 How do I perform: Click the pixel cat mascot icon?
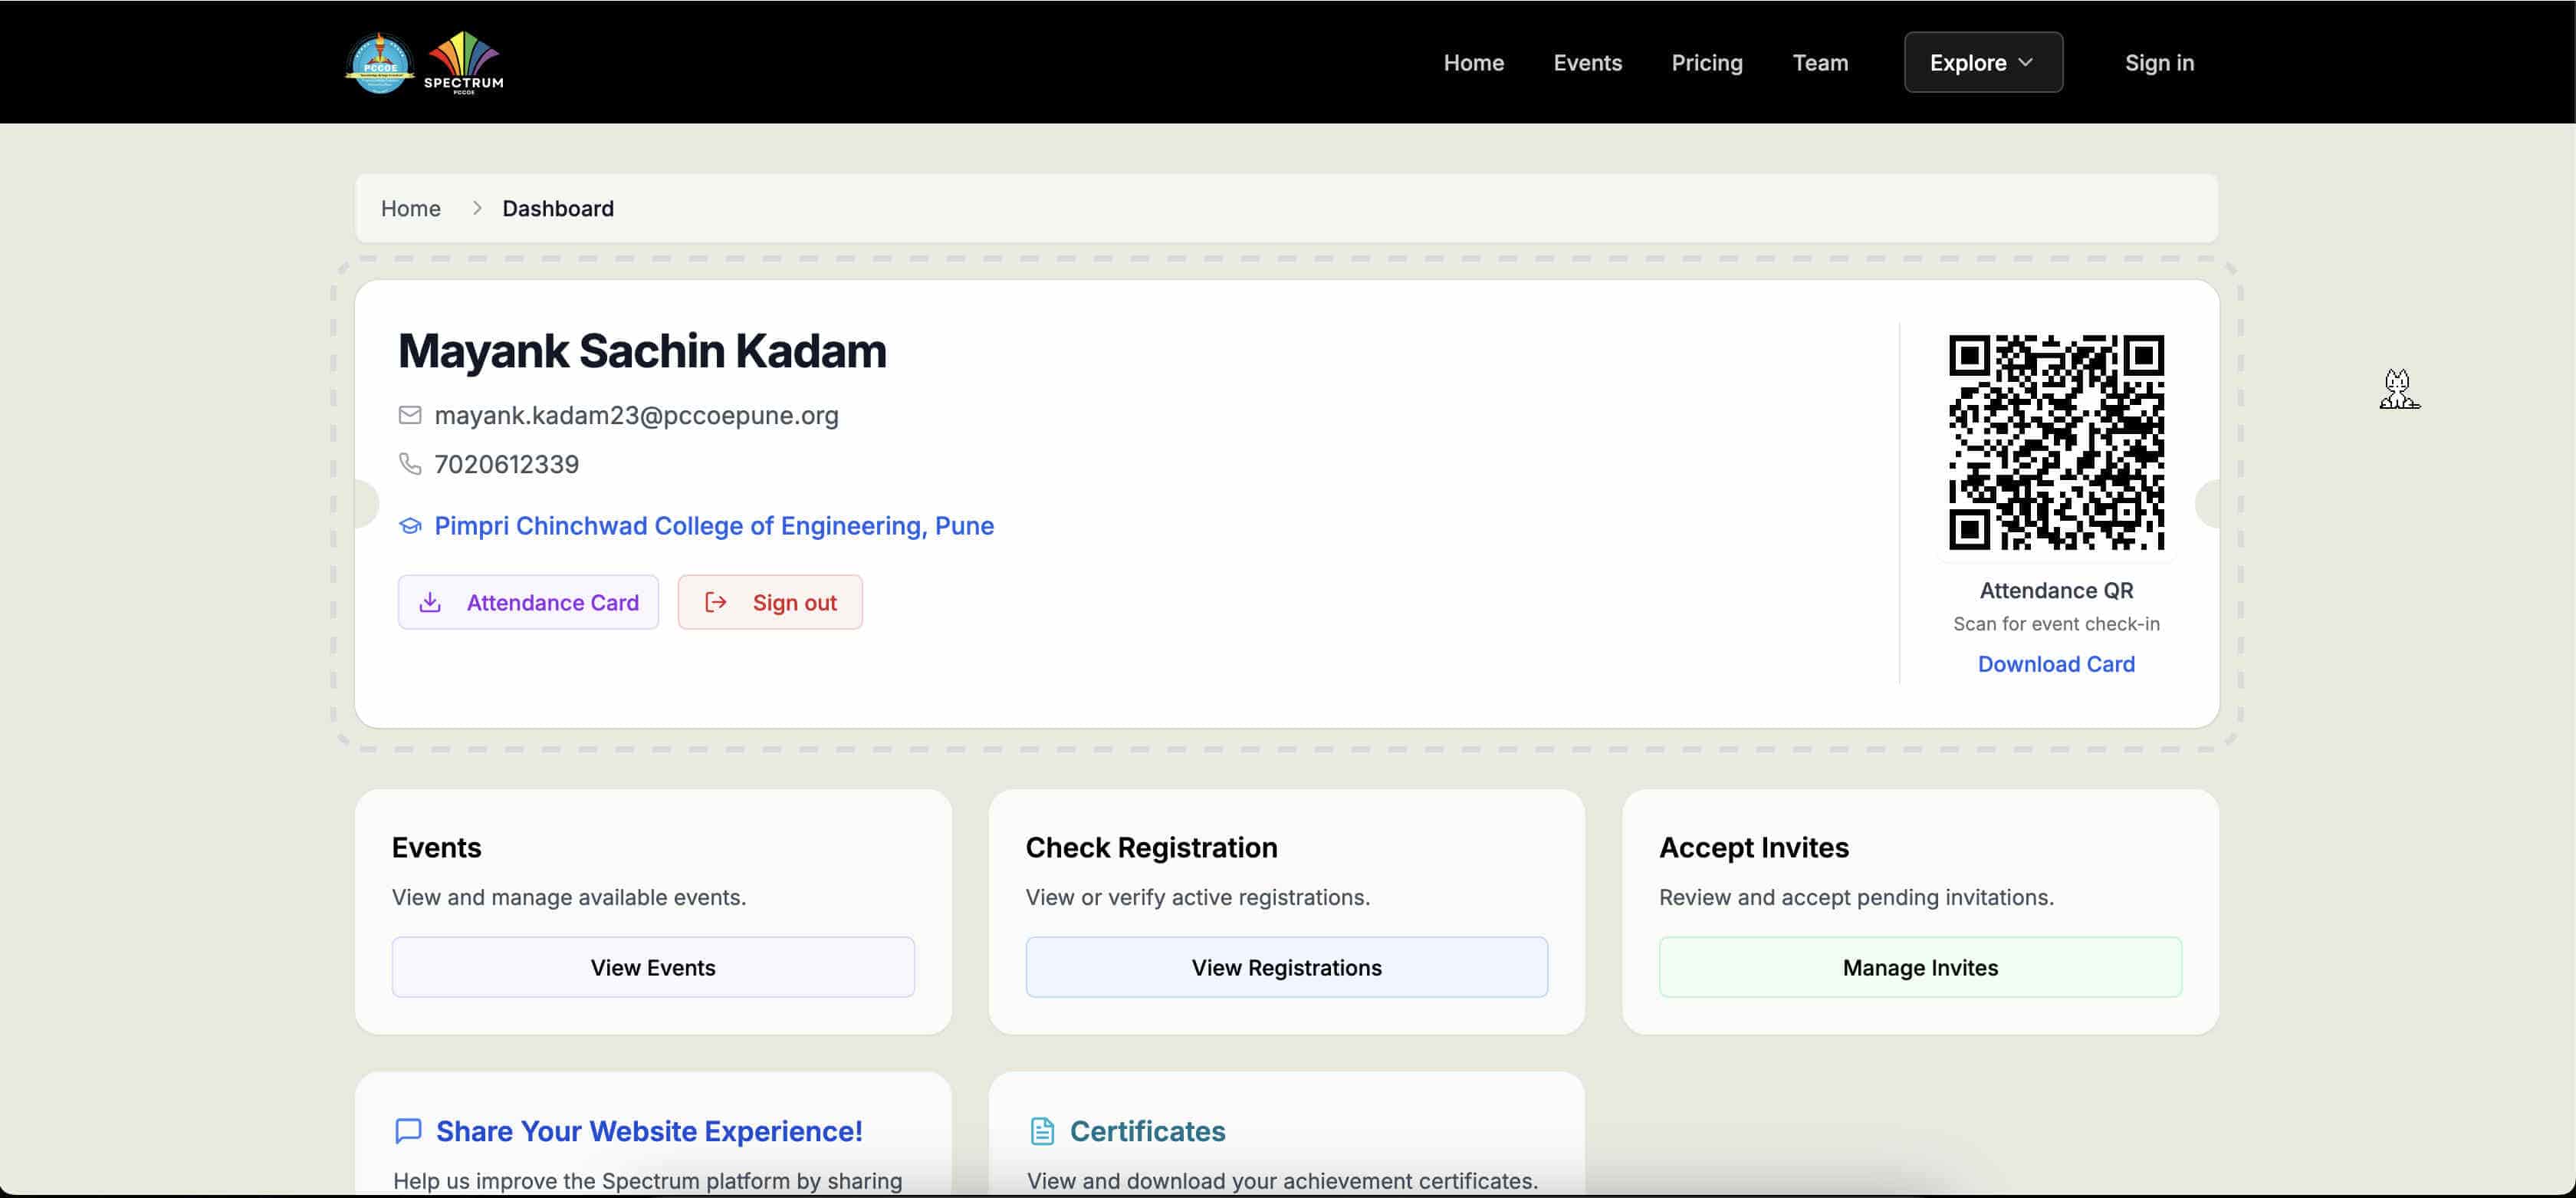click(2398, 389)
